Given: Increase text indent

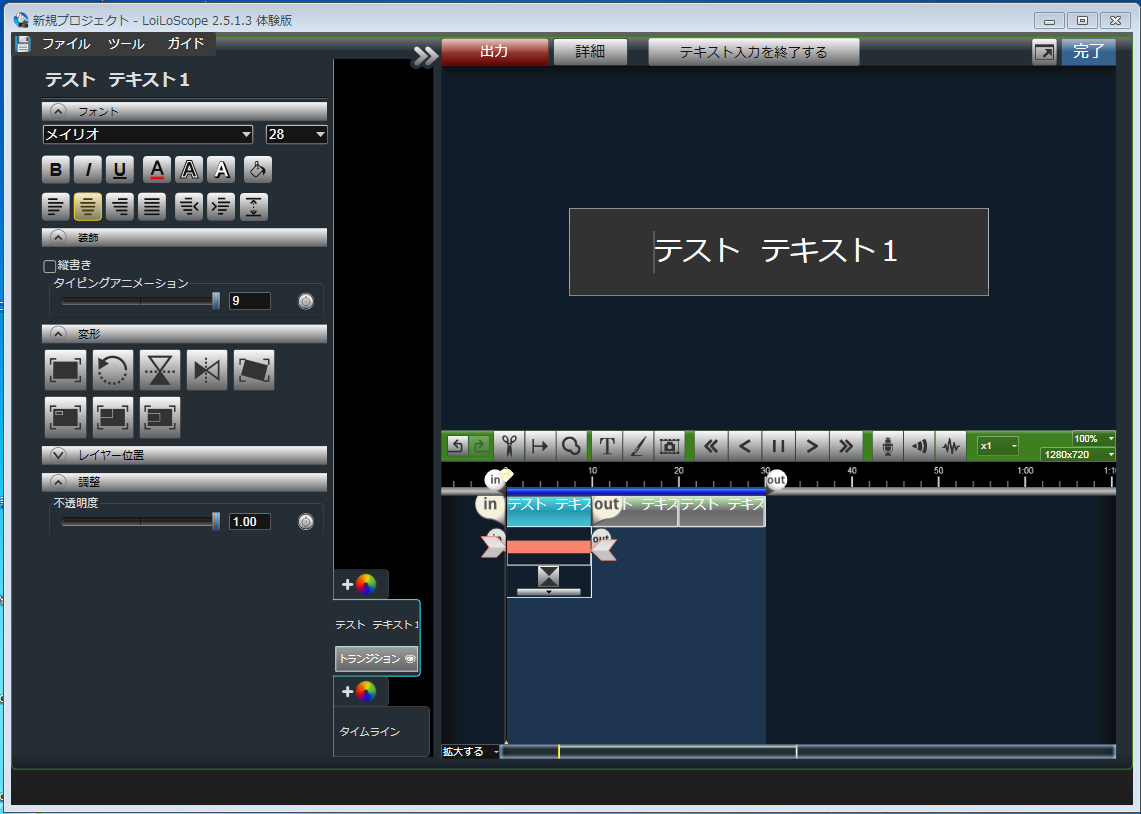Looking at the screenshot, I should [221, 207].
